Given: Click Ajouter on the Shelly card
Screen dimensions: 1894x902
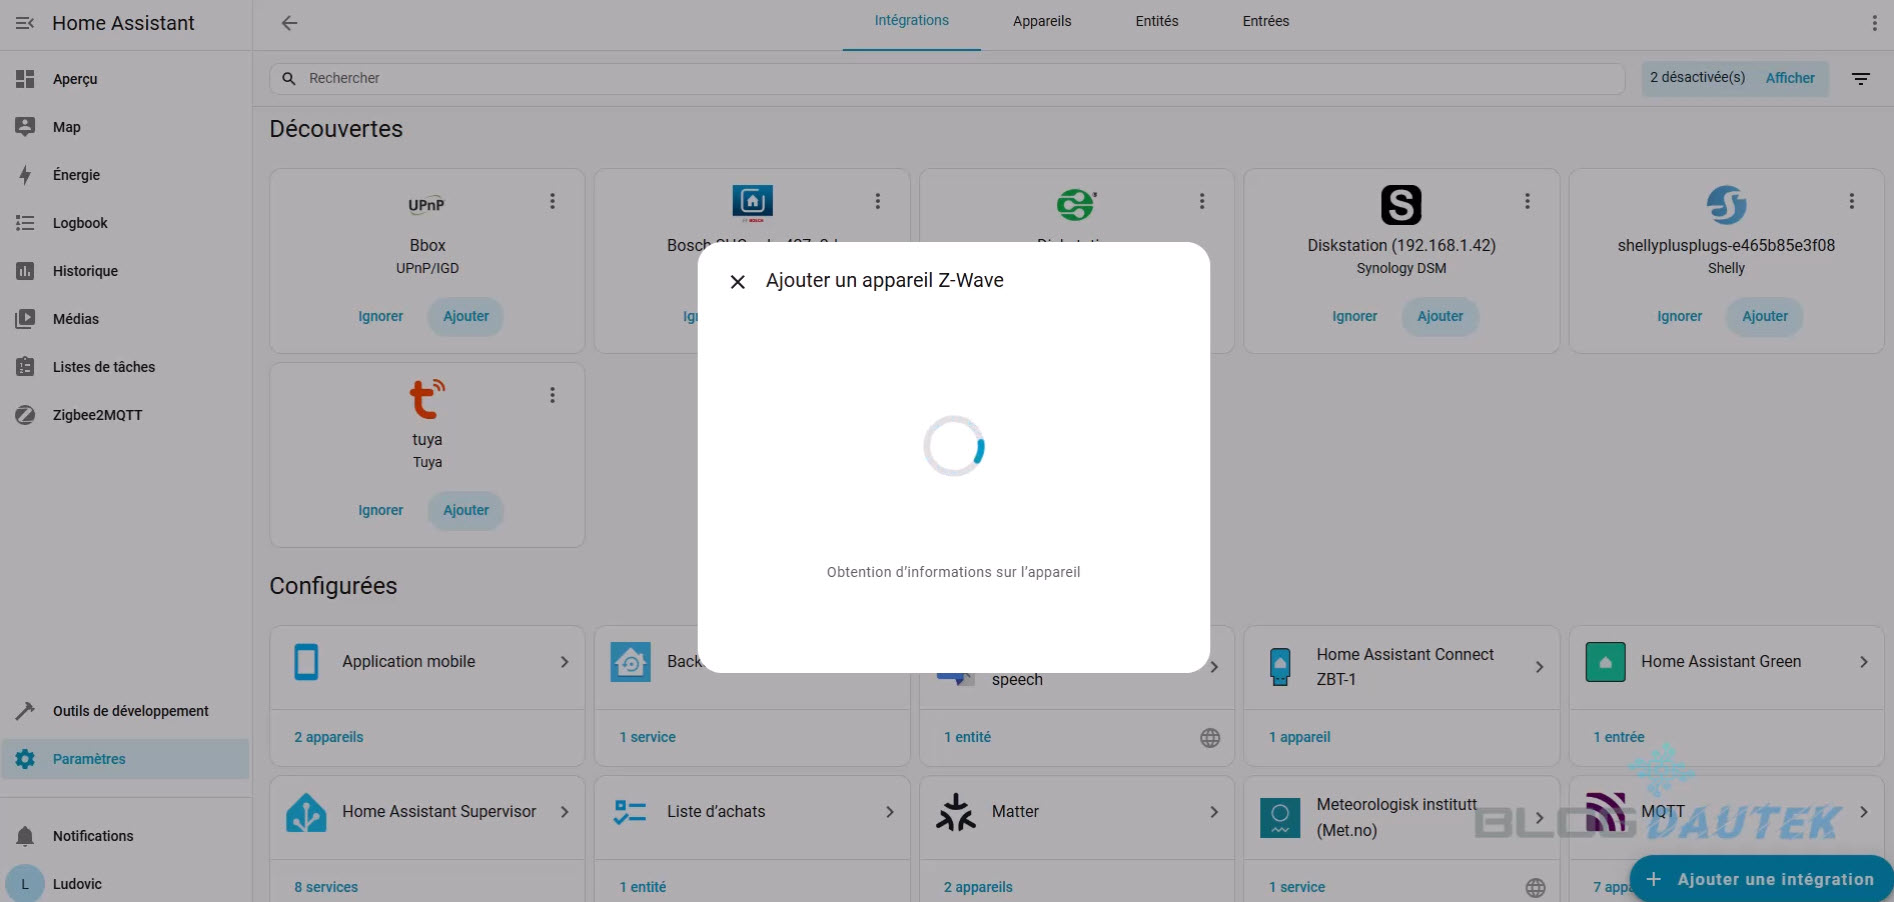Looking at the screenshot, I should point(1764,316).
